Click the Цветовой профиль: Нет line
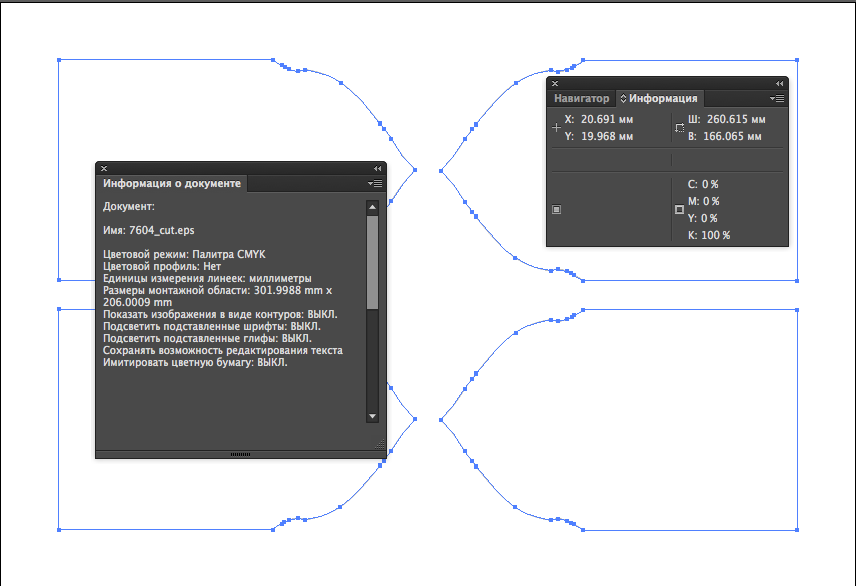Image resolution: width=856 pixels, height=586 pixels. click(x=162, y=266)
